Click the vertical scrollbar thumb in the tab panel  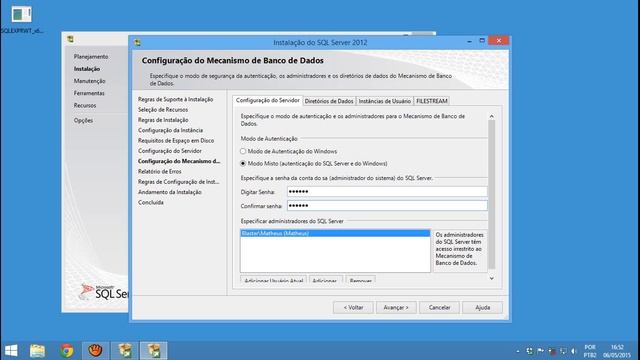tap(491, 195)
